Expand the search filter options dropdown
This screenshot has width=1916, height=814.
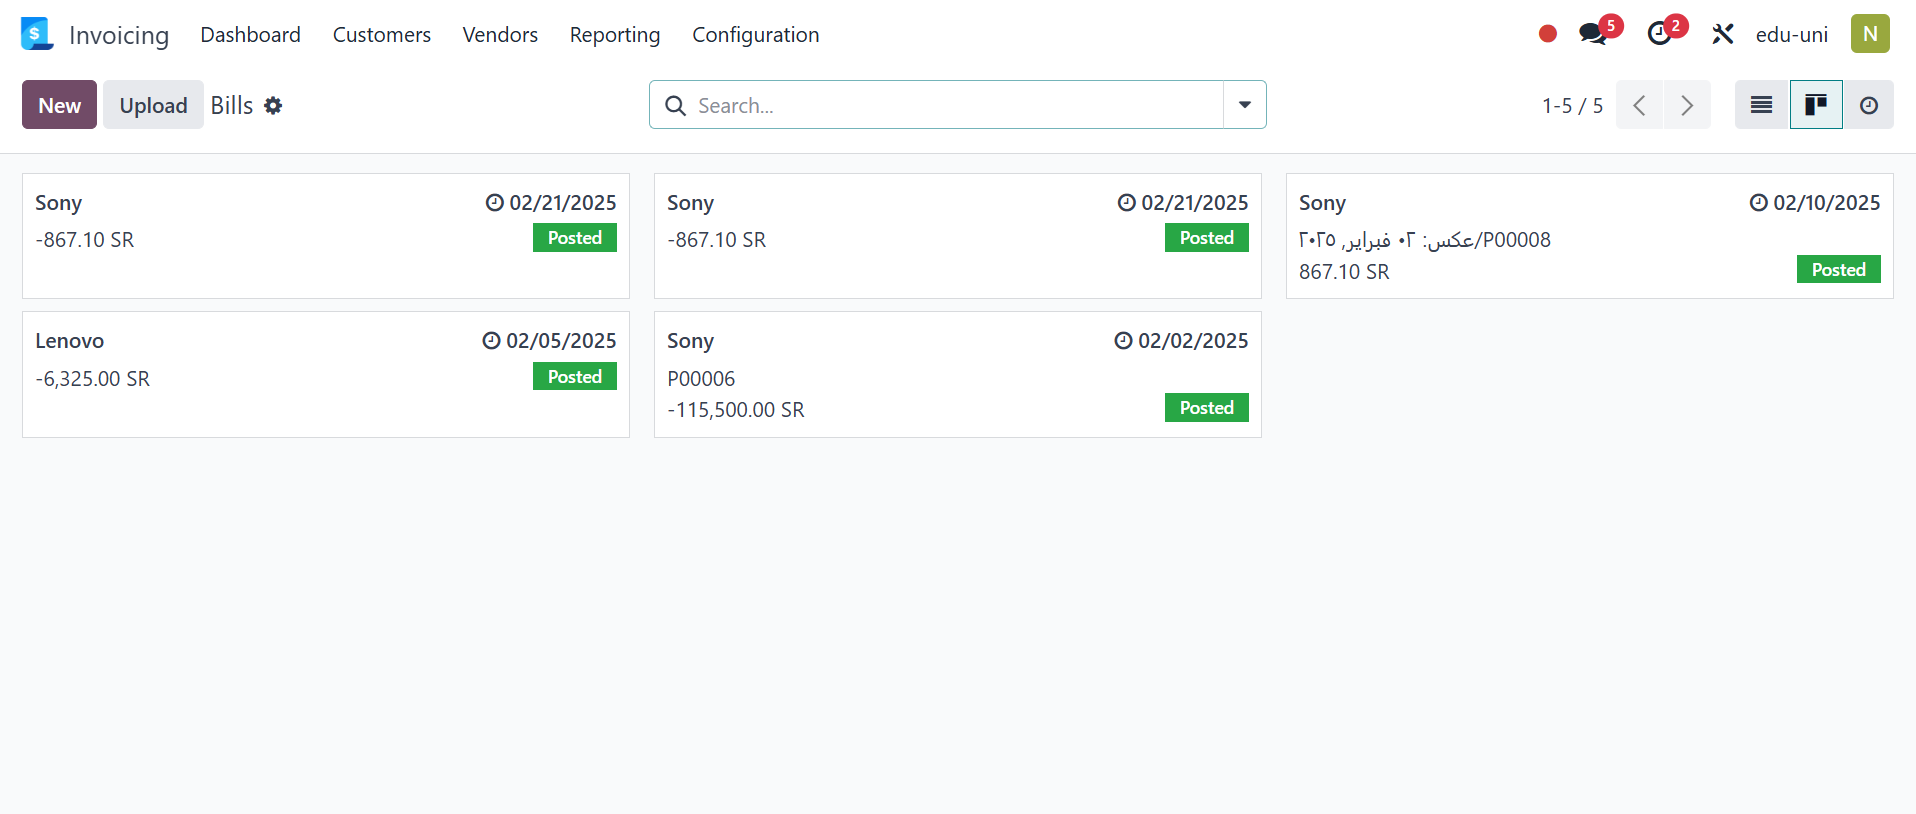(x=1245, y=105)
